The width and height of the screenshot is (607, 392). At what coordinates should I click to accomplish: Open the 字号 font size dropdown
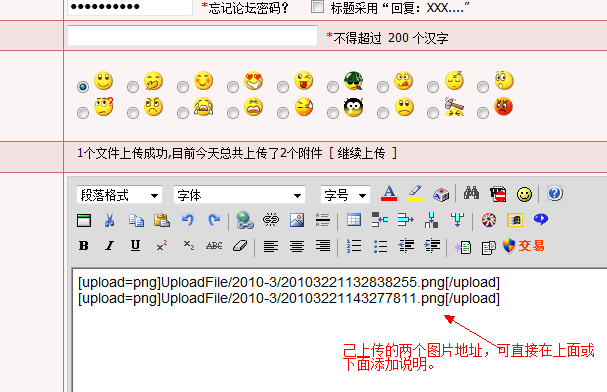point(345,195)
